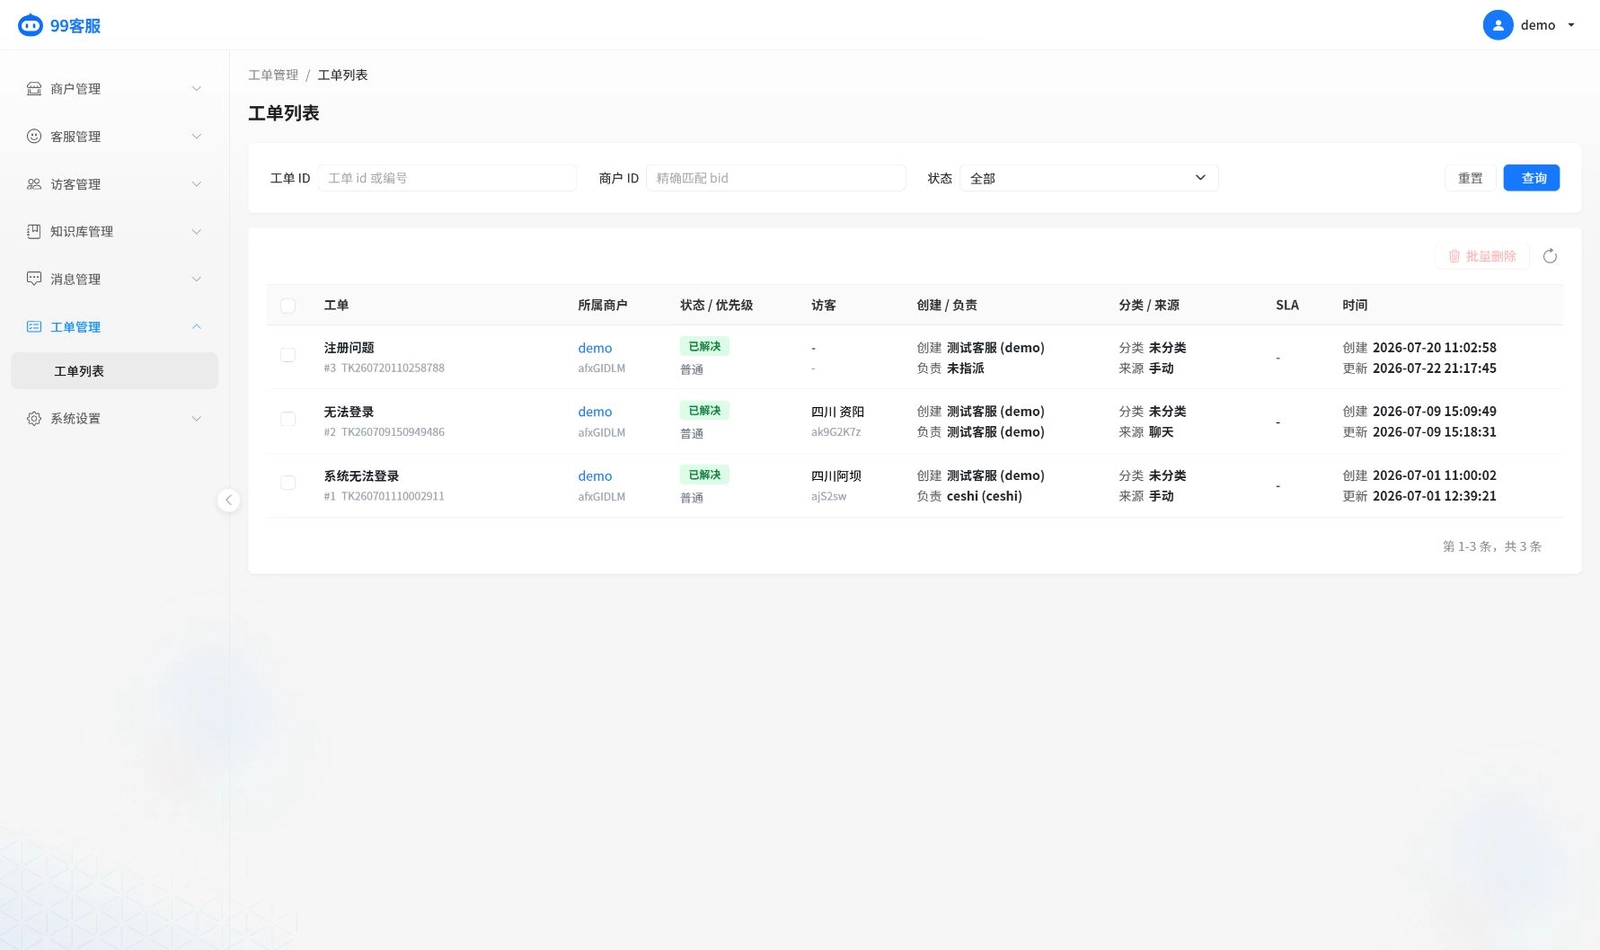This screenshot has height=950, width=1600.
Task: Click ticket title 注册问题
Action: [x=349, y=348]
